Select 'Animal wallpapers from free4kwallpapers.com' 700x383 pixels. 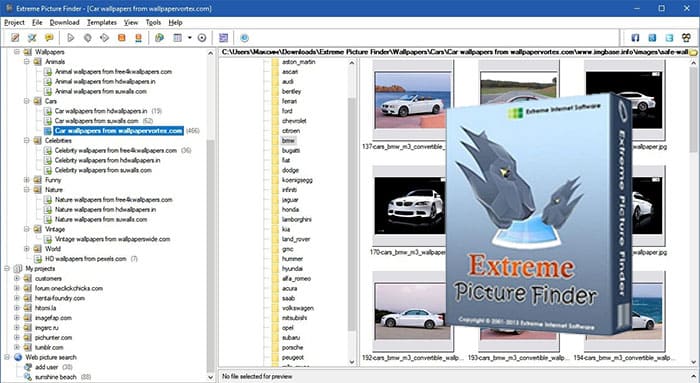[113, 71]
